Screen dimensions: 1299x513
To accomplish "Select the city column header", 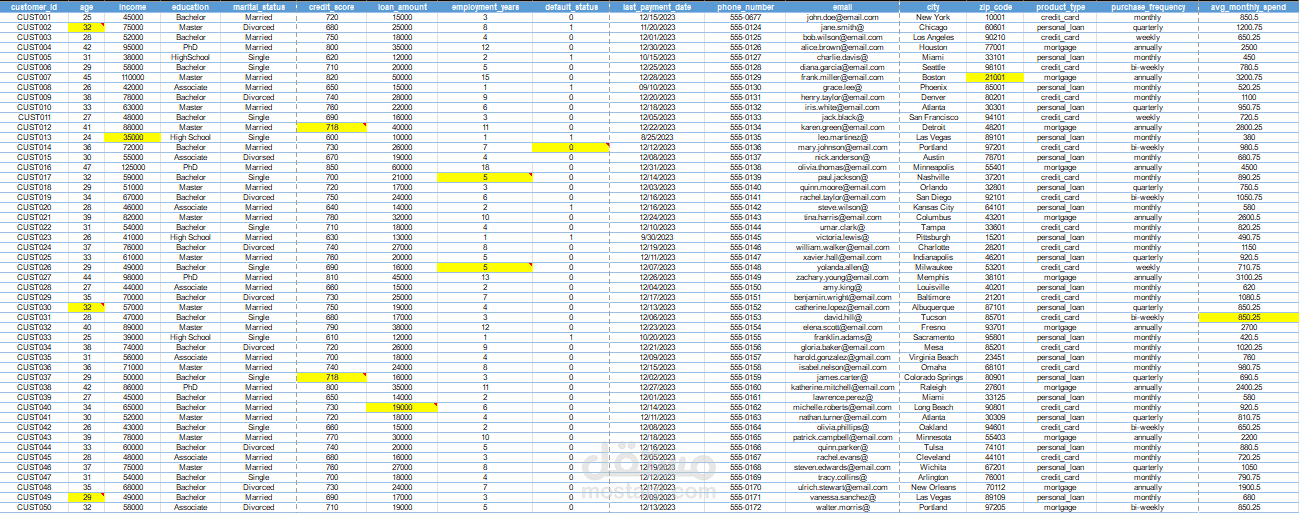I will (x=933, y=7).
